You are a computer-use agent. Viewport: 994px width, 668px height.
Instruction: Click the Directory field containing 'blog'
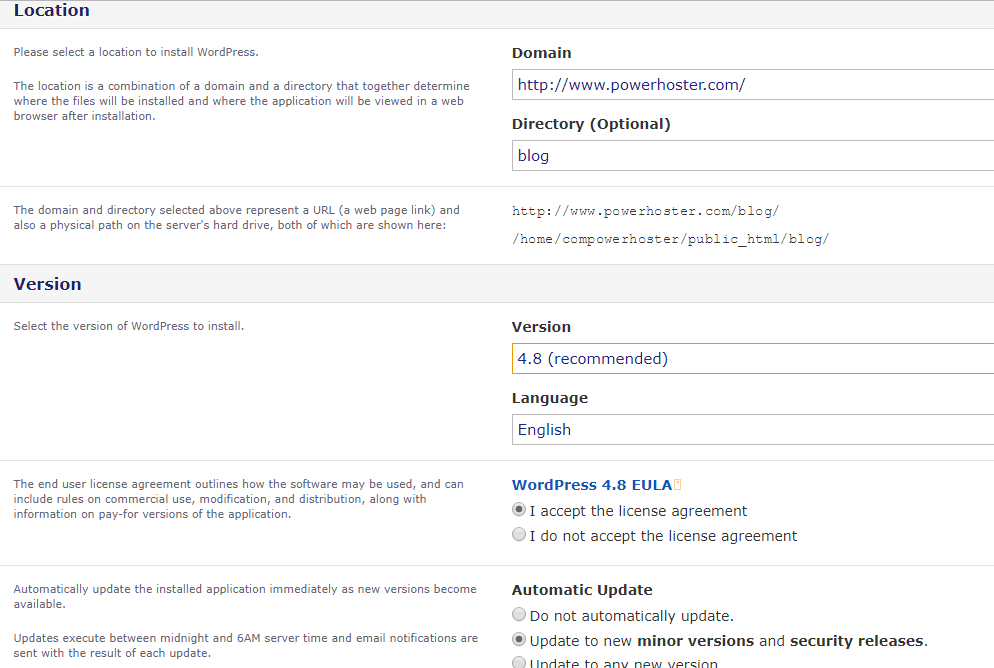coord(752,156)
